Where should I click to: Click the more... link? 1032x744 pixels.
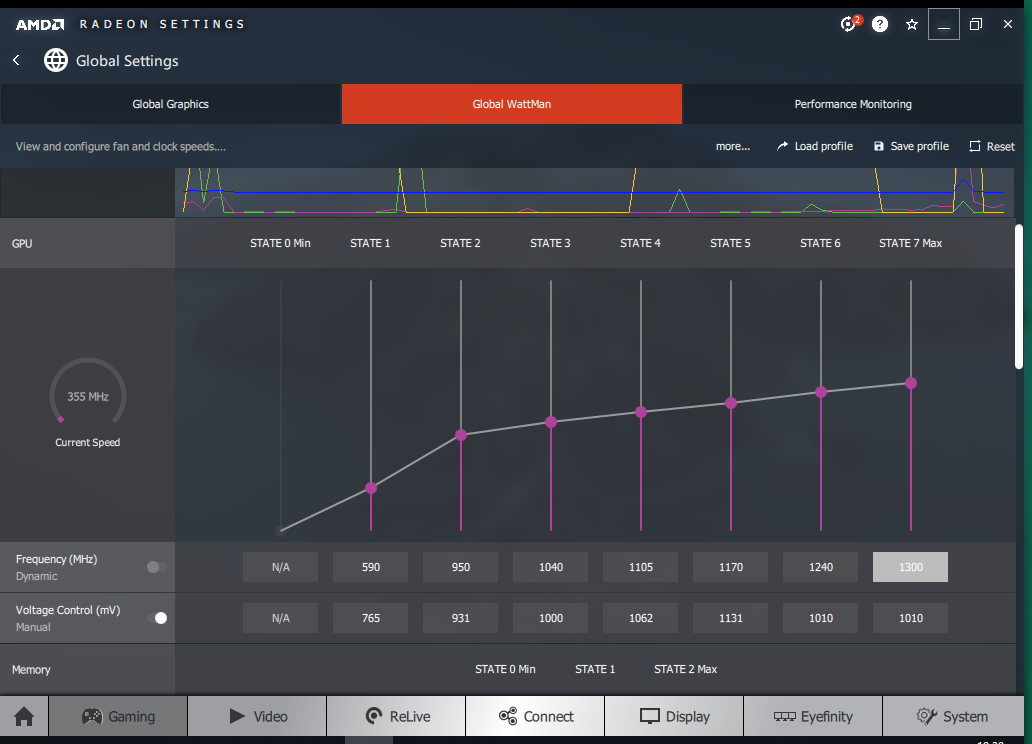pos(733,146)
